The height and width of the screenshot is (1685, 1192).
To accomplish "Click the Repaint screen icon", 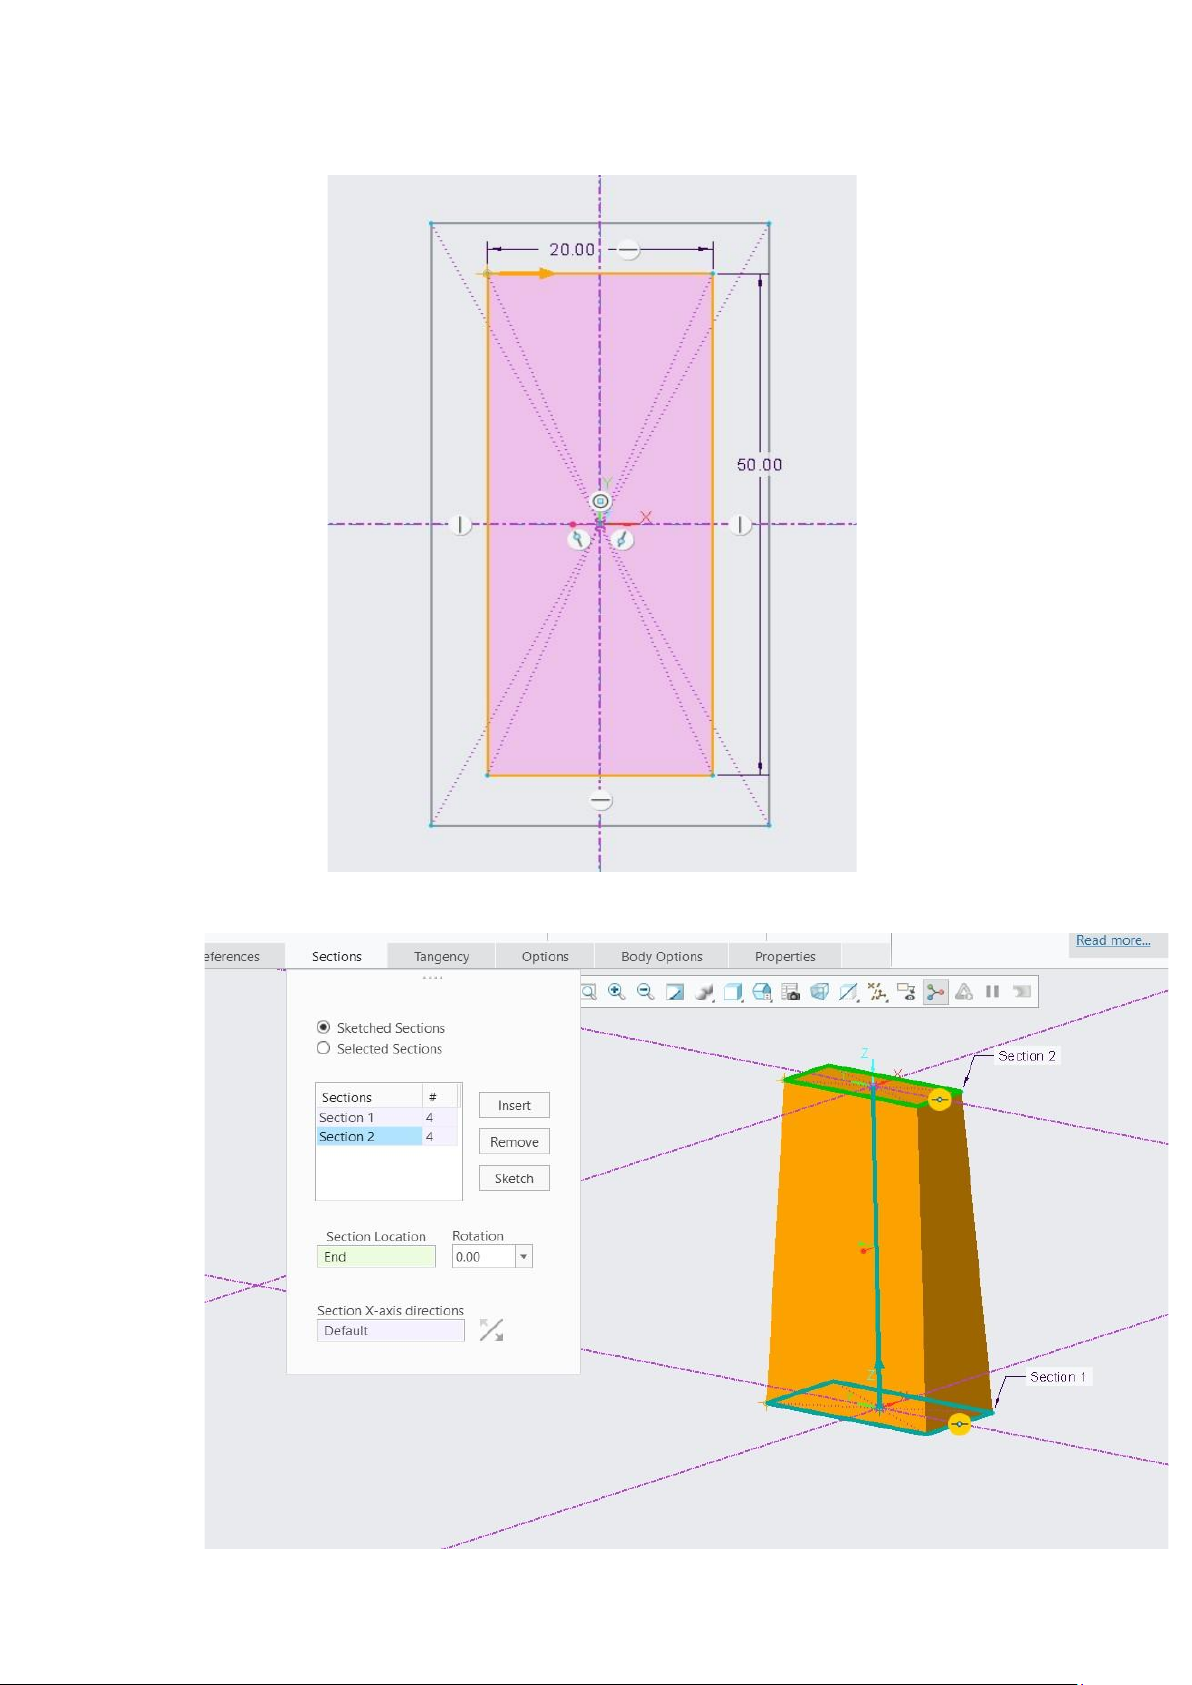I will coord(675,992).
